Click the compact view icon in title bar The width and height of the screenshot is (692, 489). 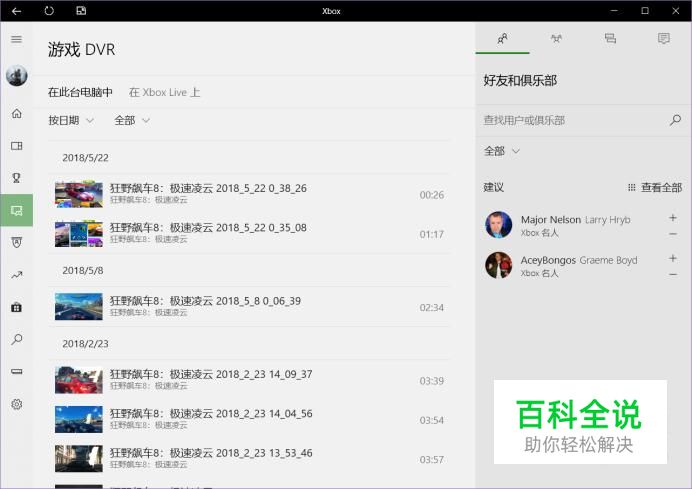tap(81, 11)
